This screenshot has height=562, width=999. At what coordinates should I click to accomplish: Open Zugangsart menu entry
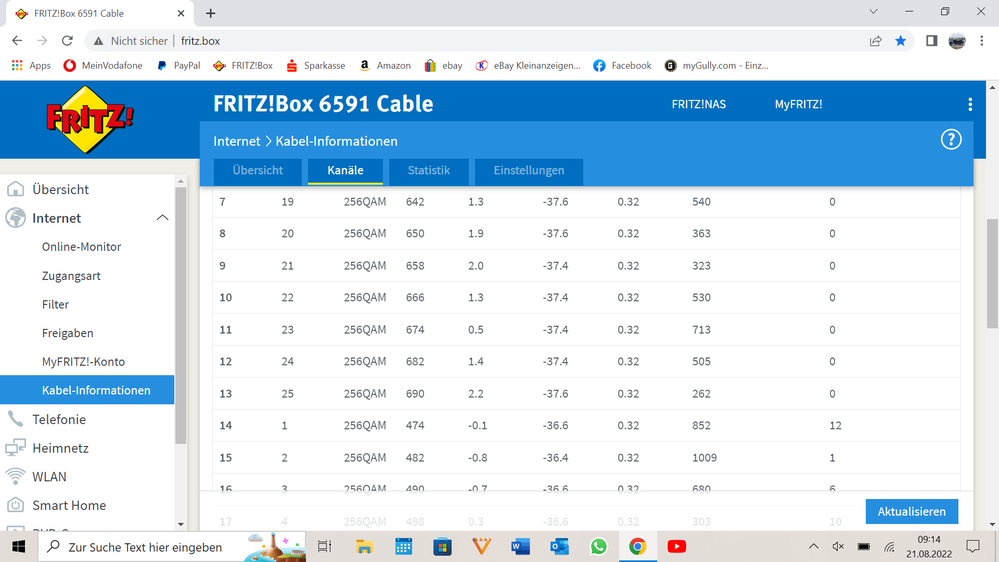[x=71, y=276]
